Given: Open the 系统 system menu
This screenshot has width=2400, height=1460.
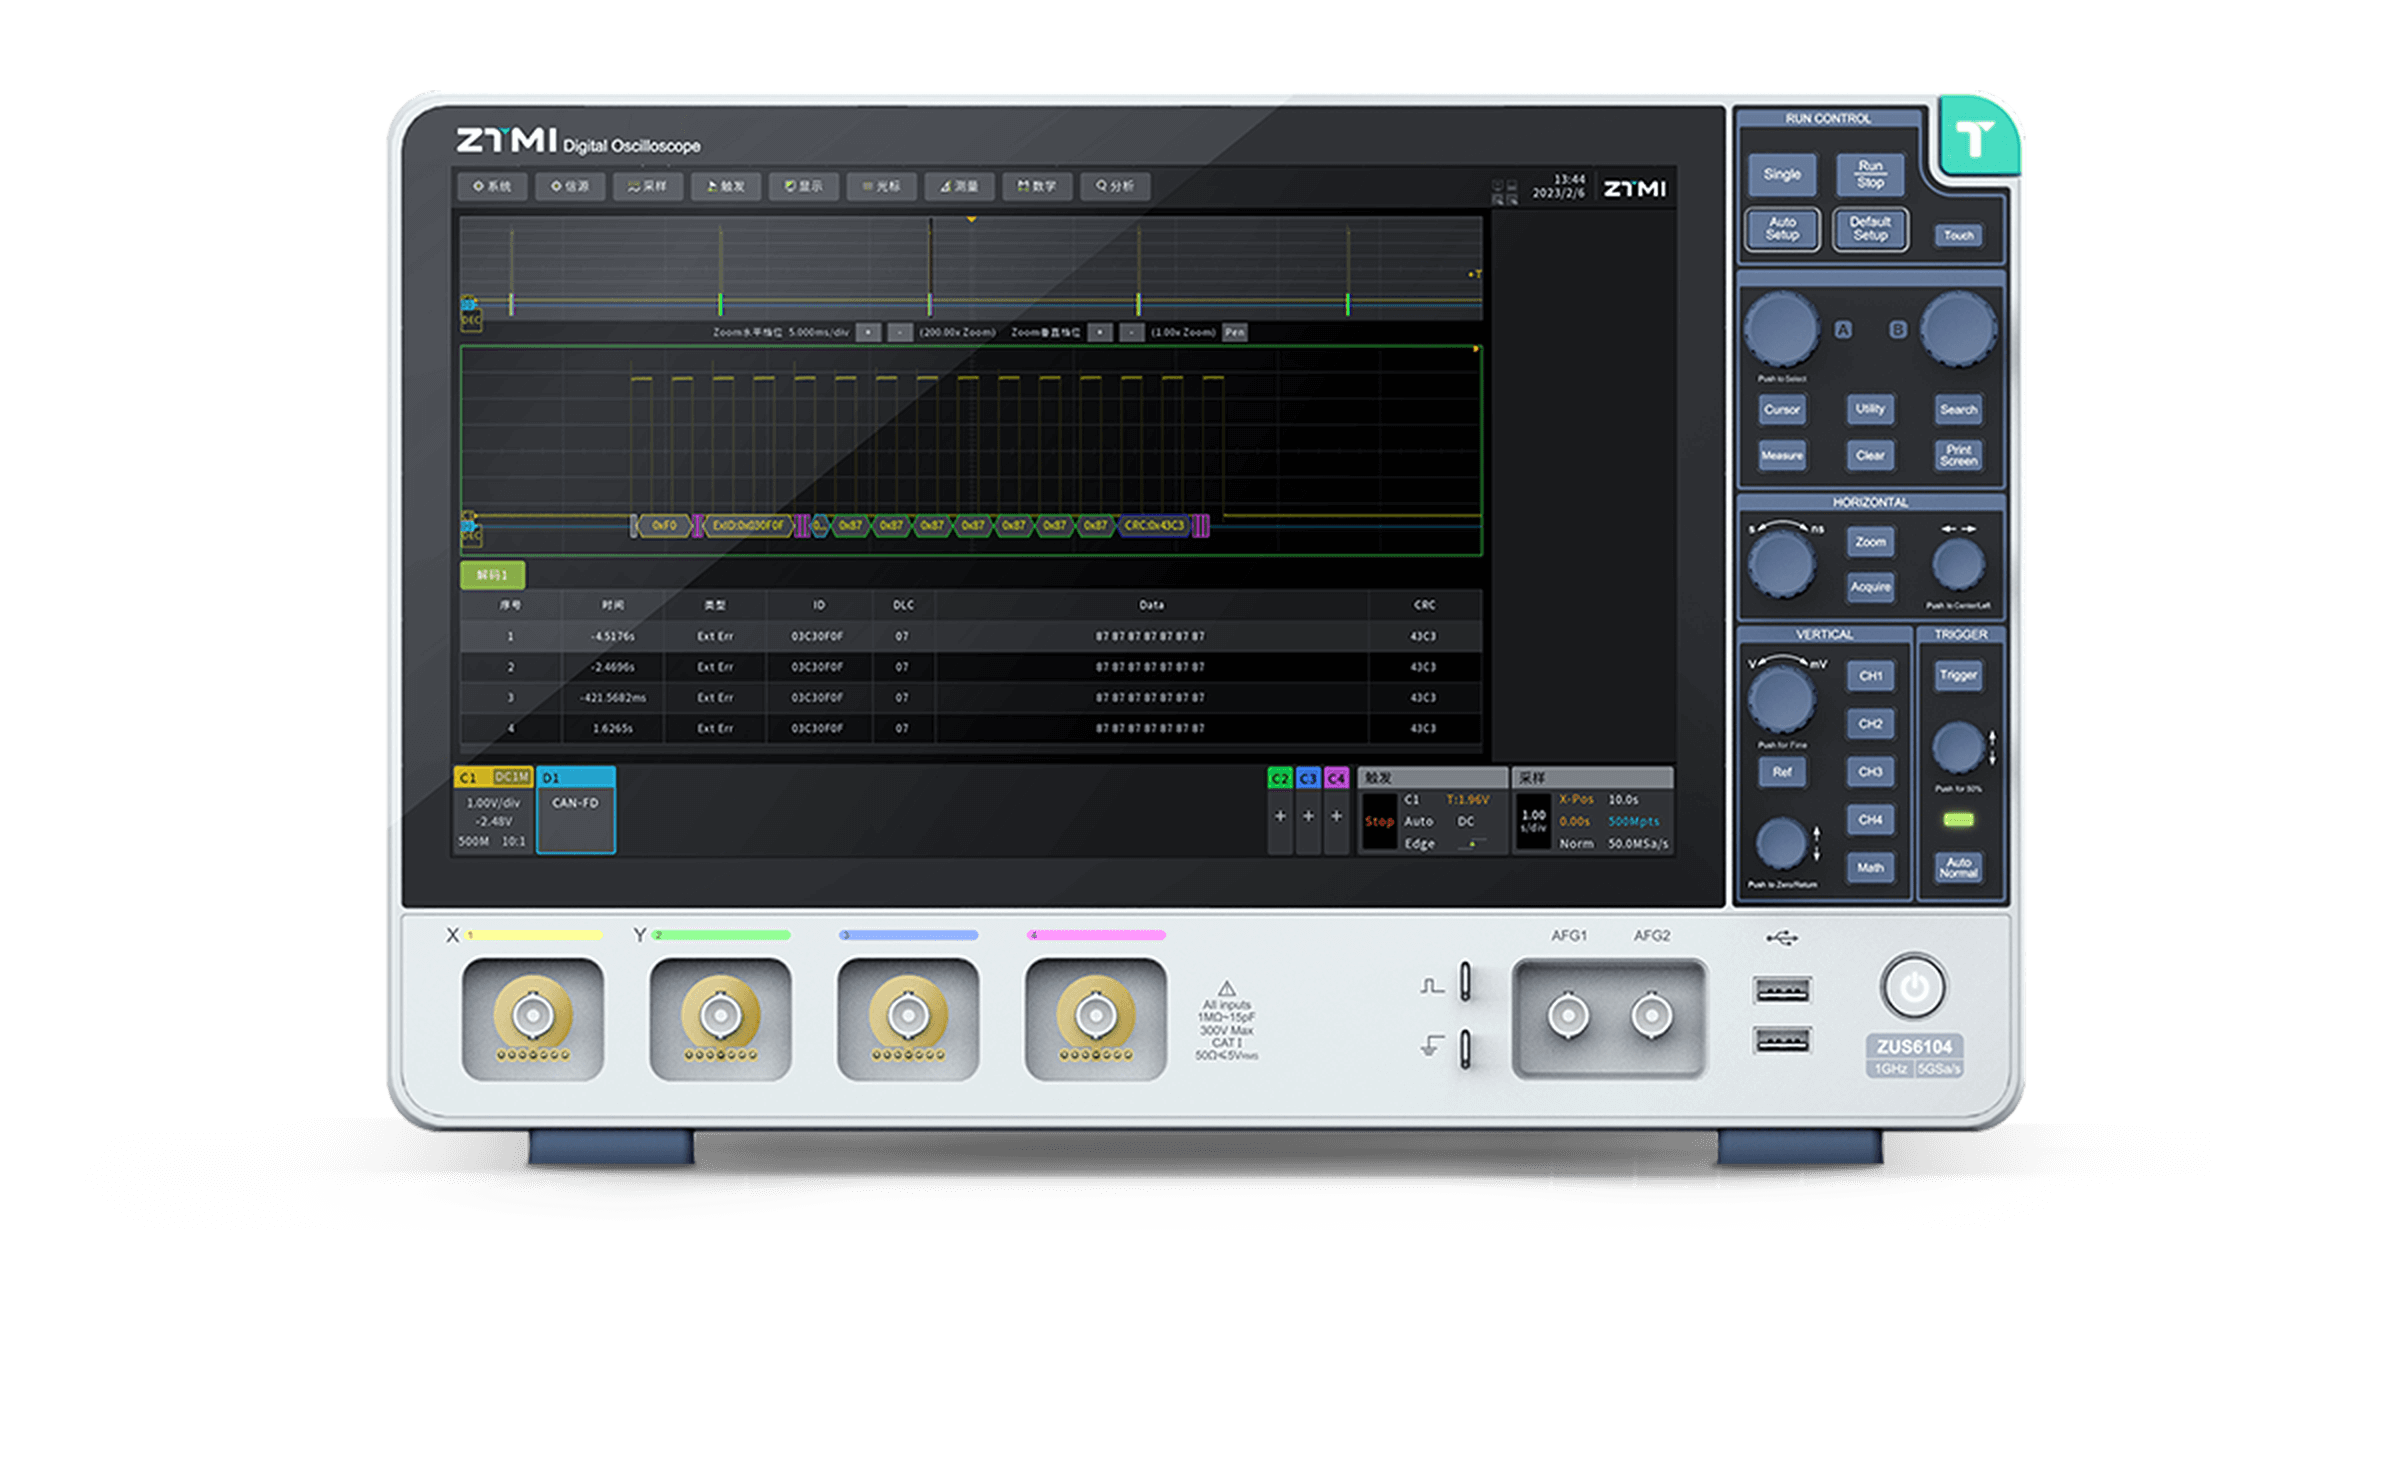Looking at the screenshot, I should [492, 186].
